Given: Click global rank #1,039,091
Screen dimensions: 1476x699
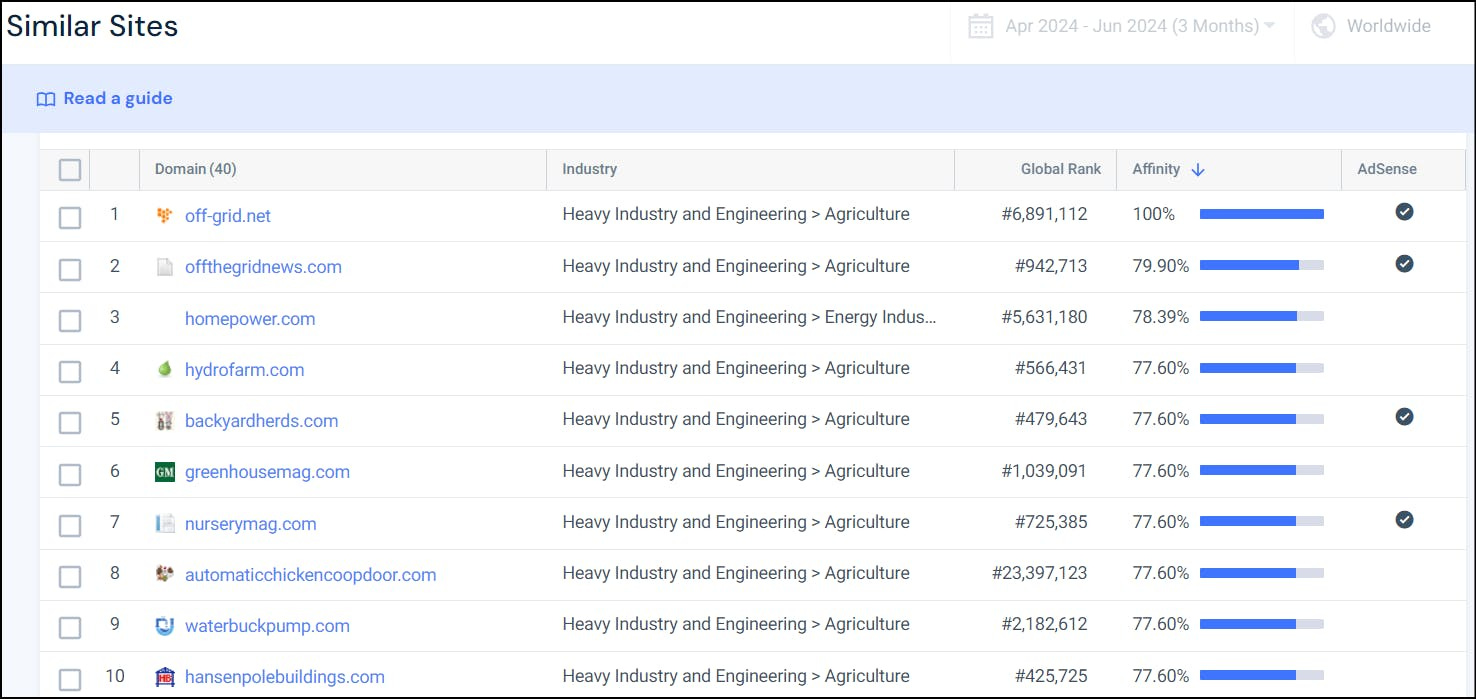Looking at the screenshot, I should click(x=1044, y=470).
